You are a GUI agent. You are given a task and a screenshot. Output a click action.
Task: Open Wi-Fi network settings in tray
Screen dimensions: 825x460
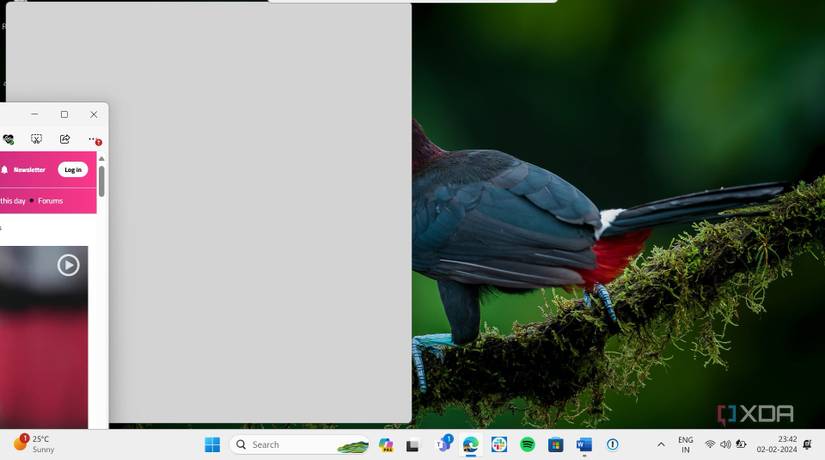point(710,445)
